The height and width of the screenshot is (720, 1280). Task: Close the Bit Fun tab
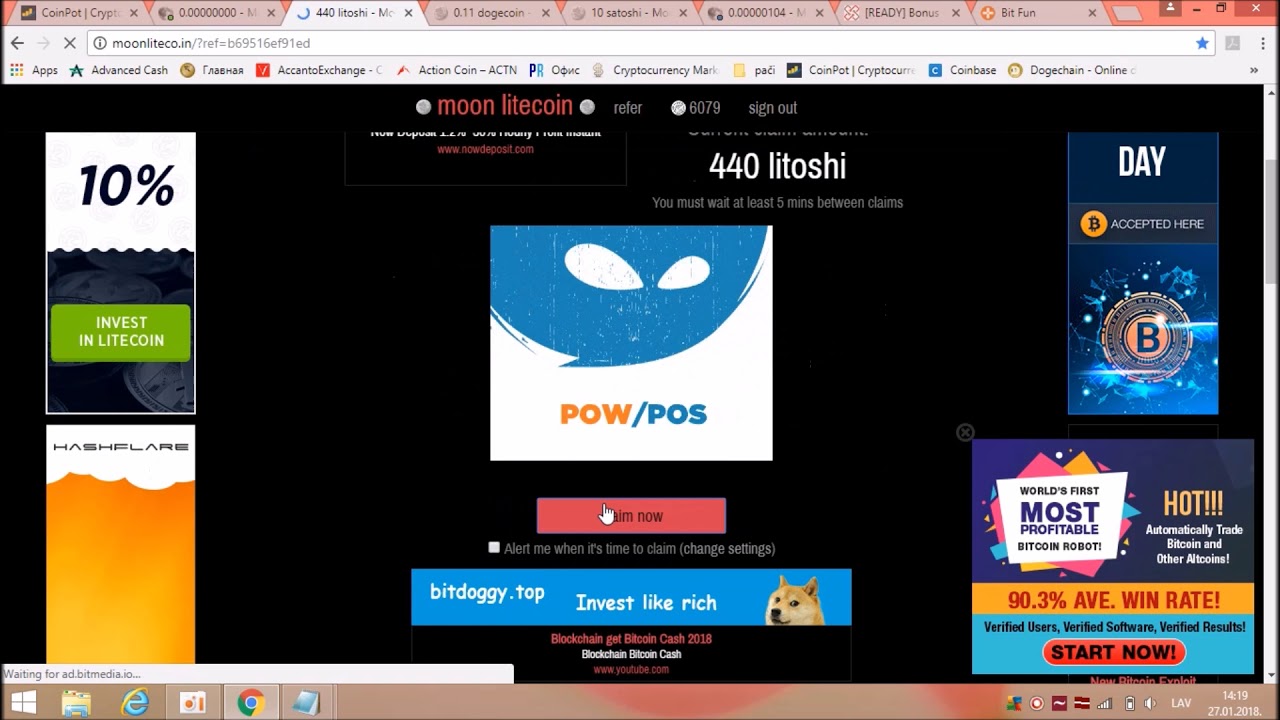(x=1092, y=13)
